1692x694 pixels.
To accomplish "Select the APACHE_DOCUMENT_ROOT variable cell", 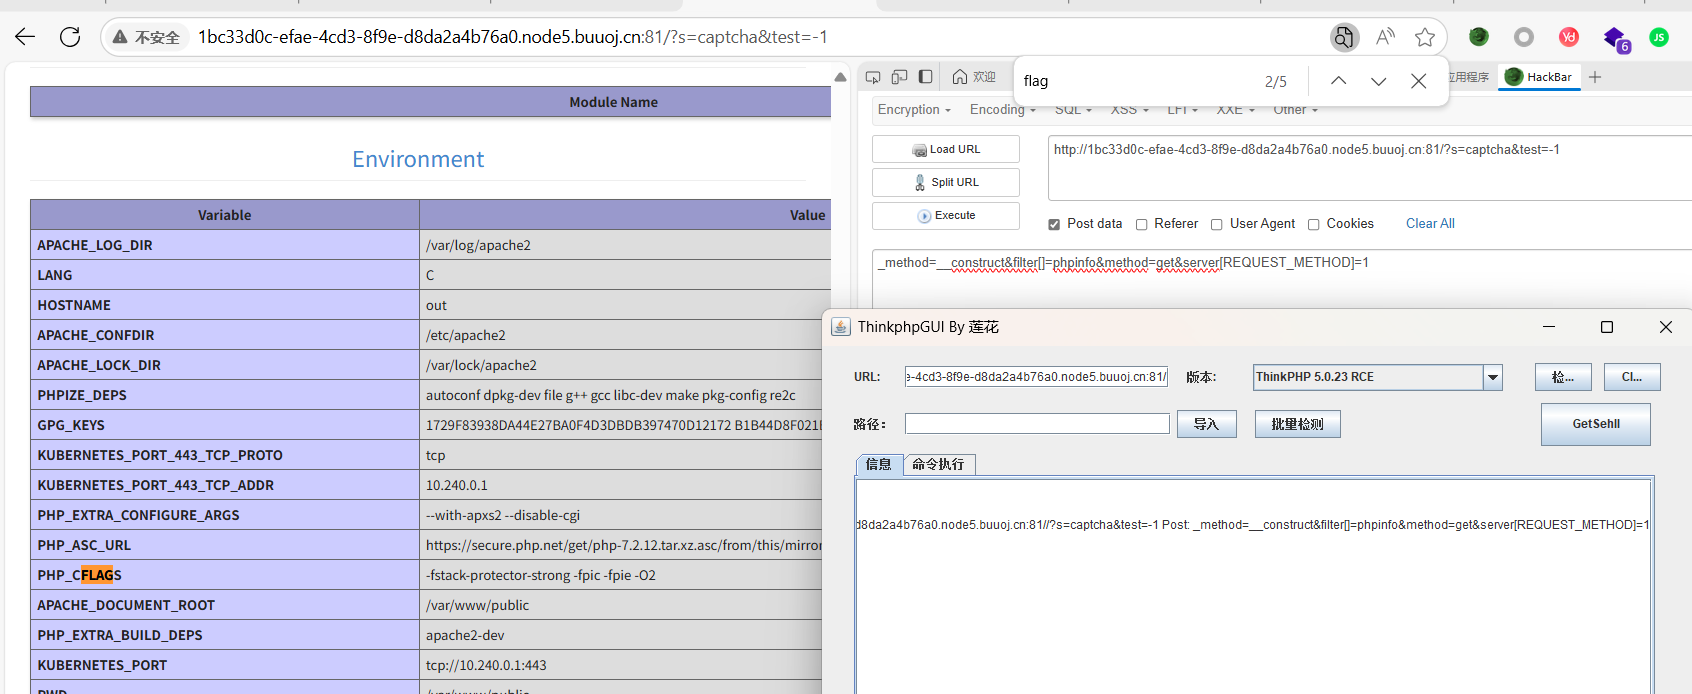I will pyautogui.click(x=225, y=605).
